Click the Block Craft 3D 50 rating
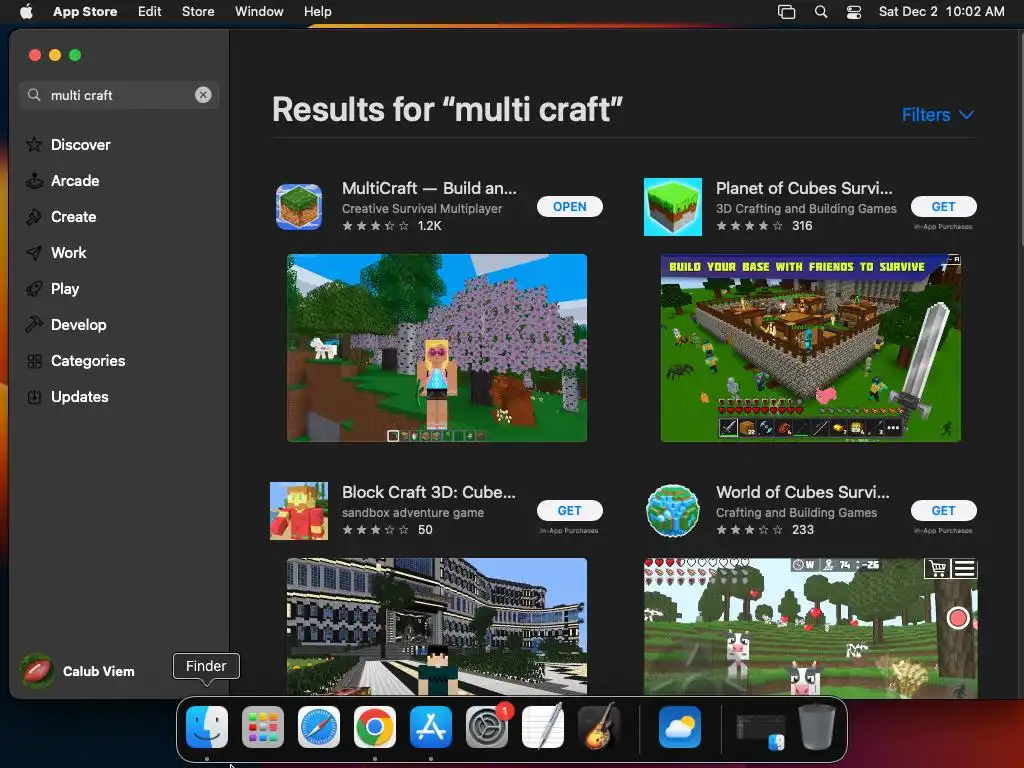The width and height of the screenshot is (1024, 768). click(x=387, y=530)
